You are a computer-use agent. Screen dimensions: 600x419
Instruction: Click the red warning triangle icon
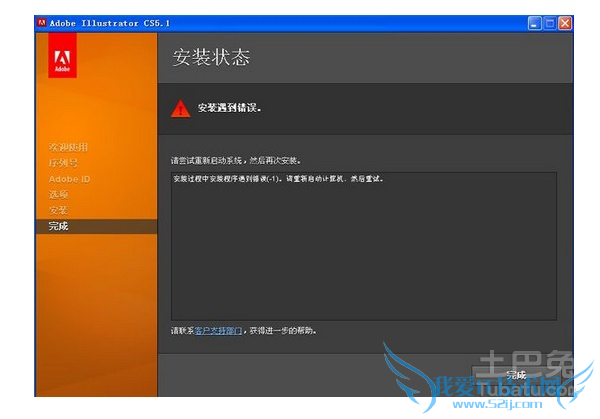(x=181, y=109)
